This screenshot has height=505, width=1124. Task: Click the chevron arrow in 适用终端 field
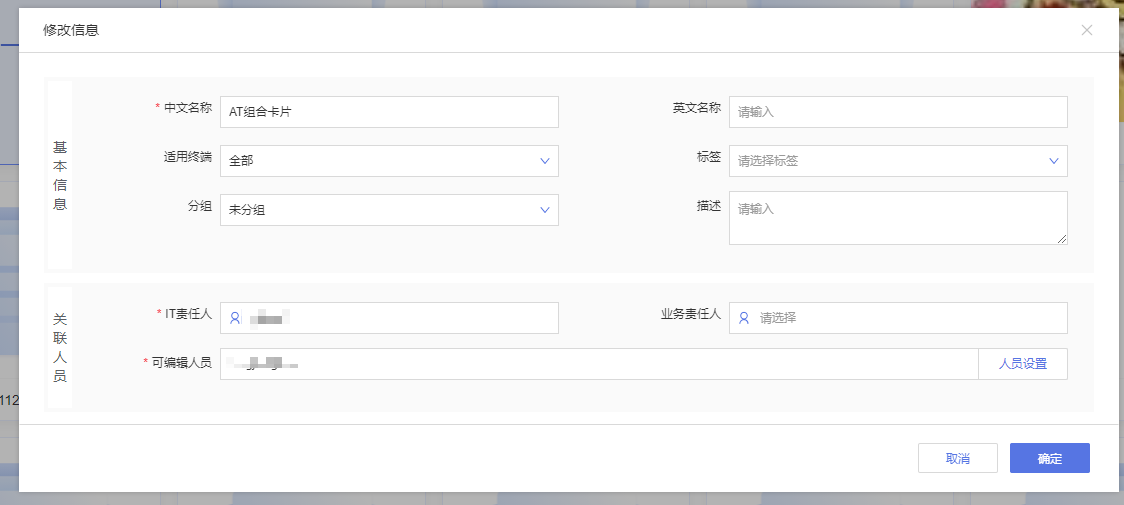(545, 161)
